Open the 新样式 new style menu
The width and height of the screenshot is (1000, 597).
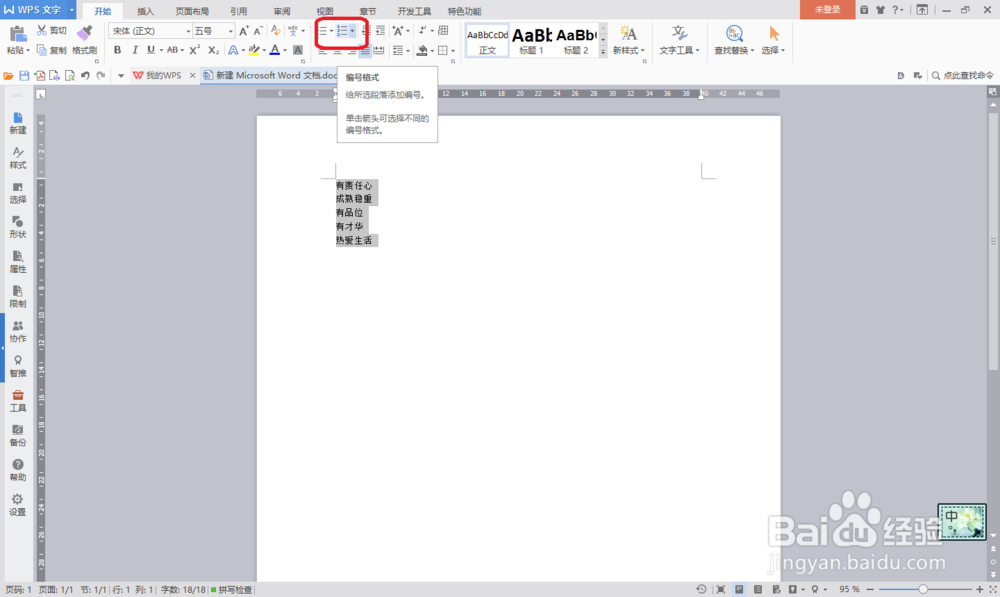coord(628,40)
